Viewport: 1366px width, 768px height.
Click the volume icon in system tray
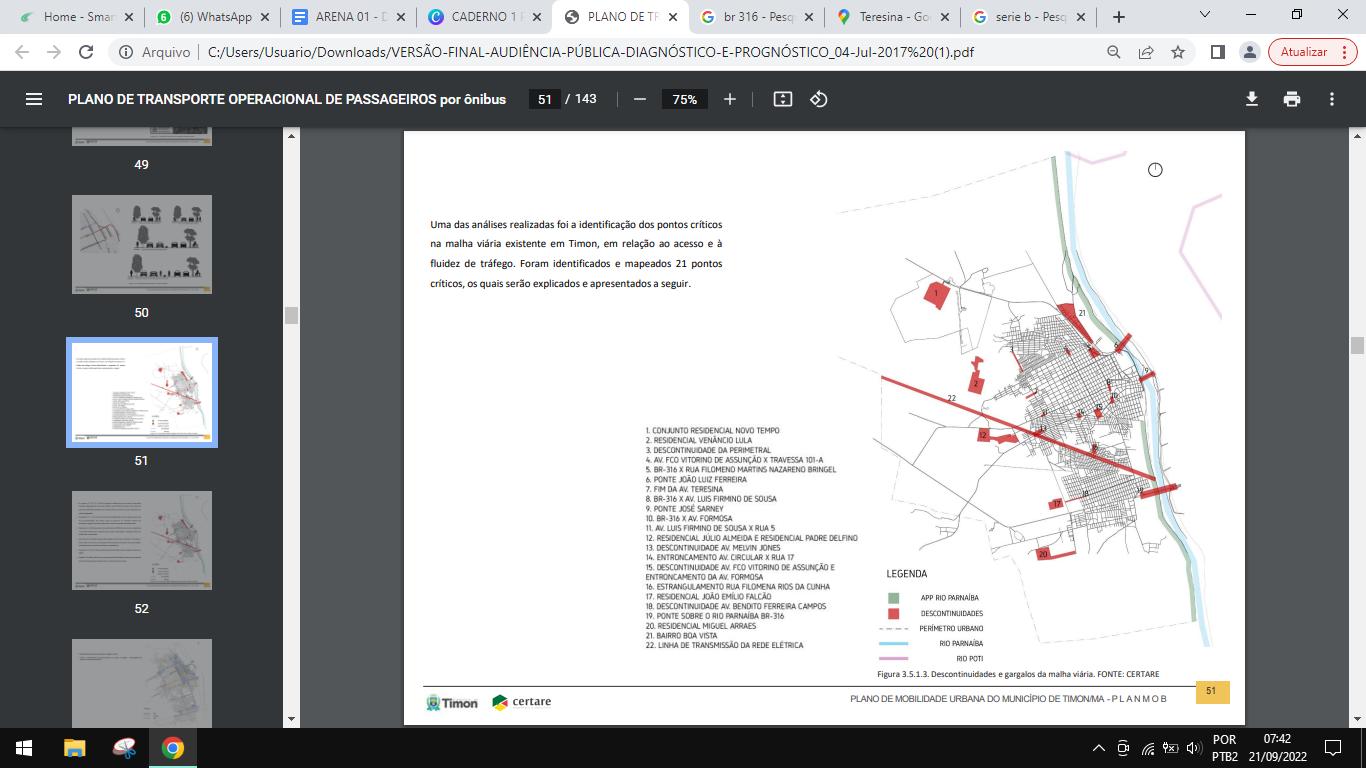tap(1192, 747)
